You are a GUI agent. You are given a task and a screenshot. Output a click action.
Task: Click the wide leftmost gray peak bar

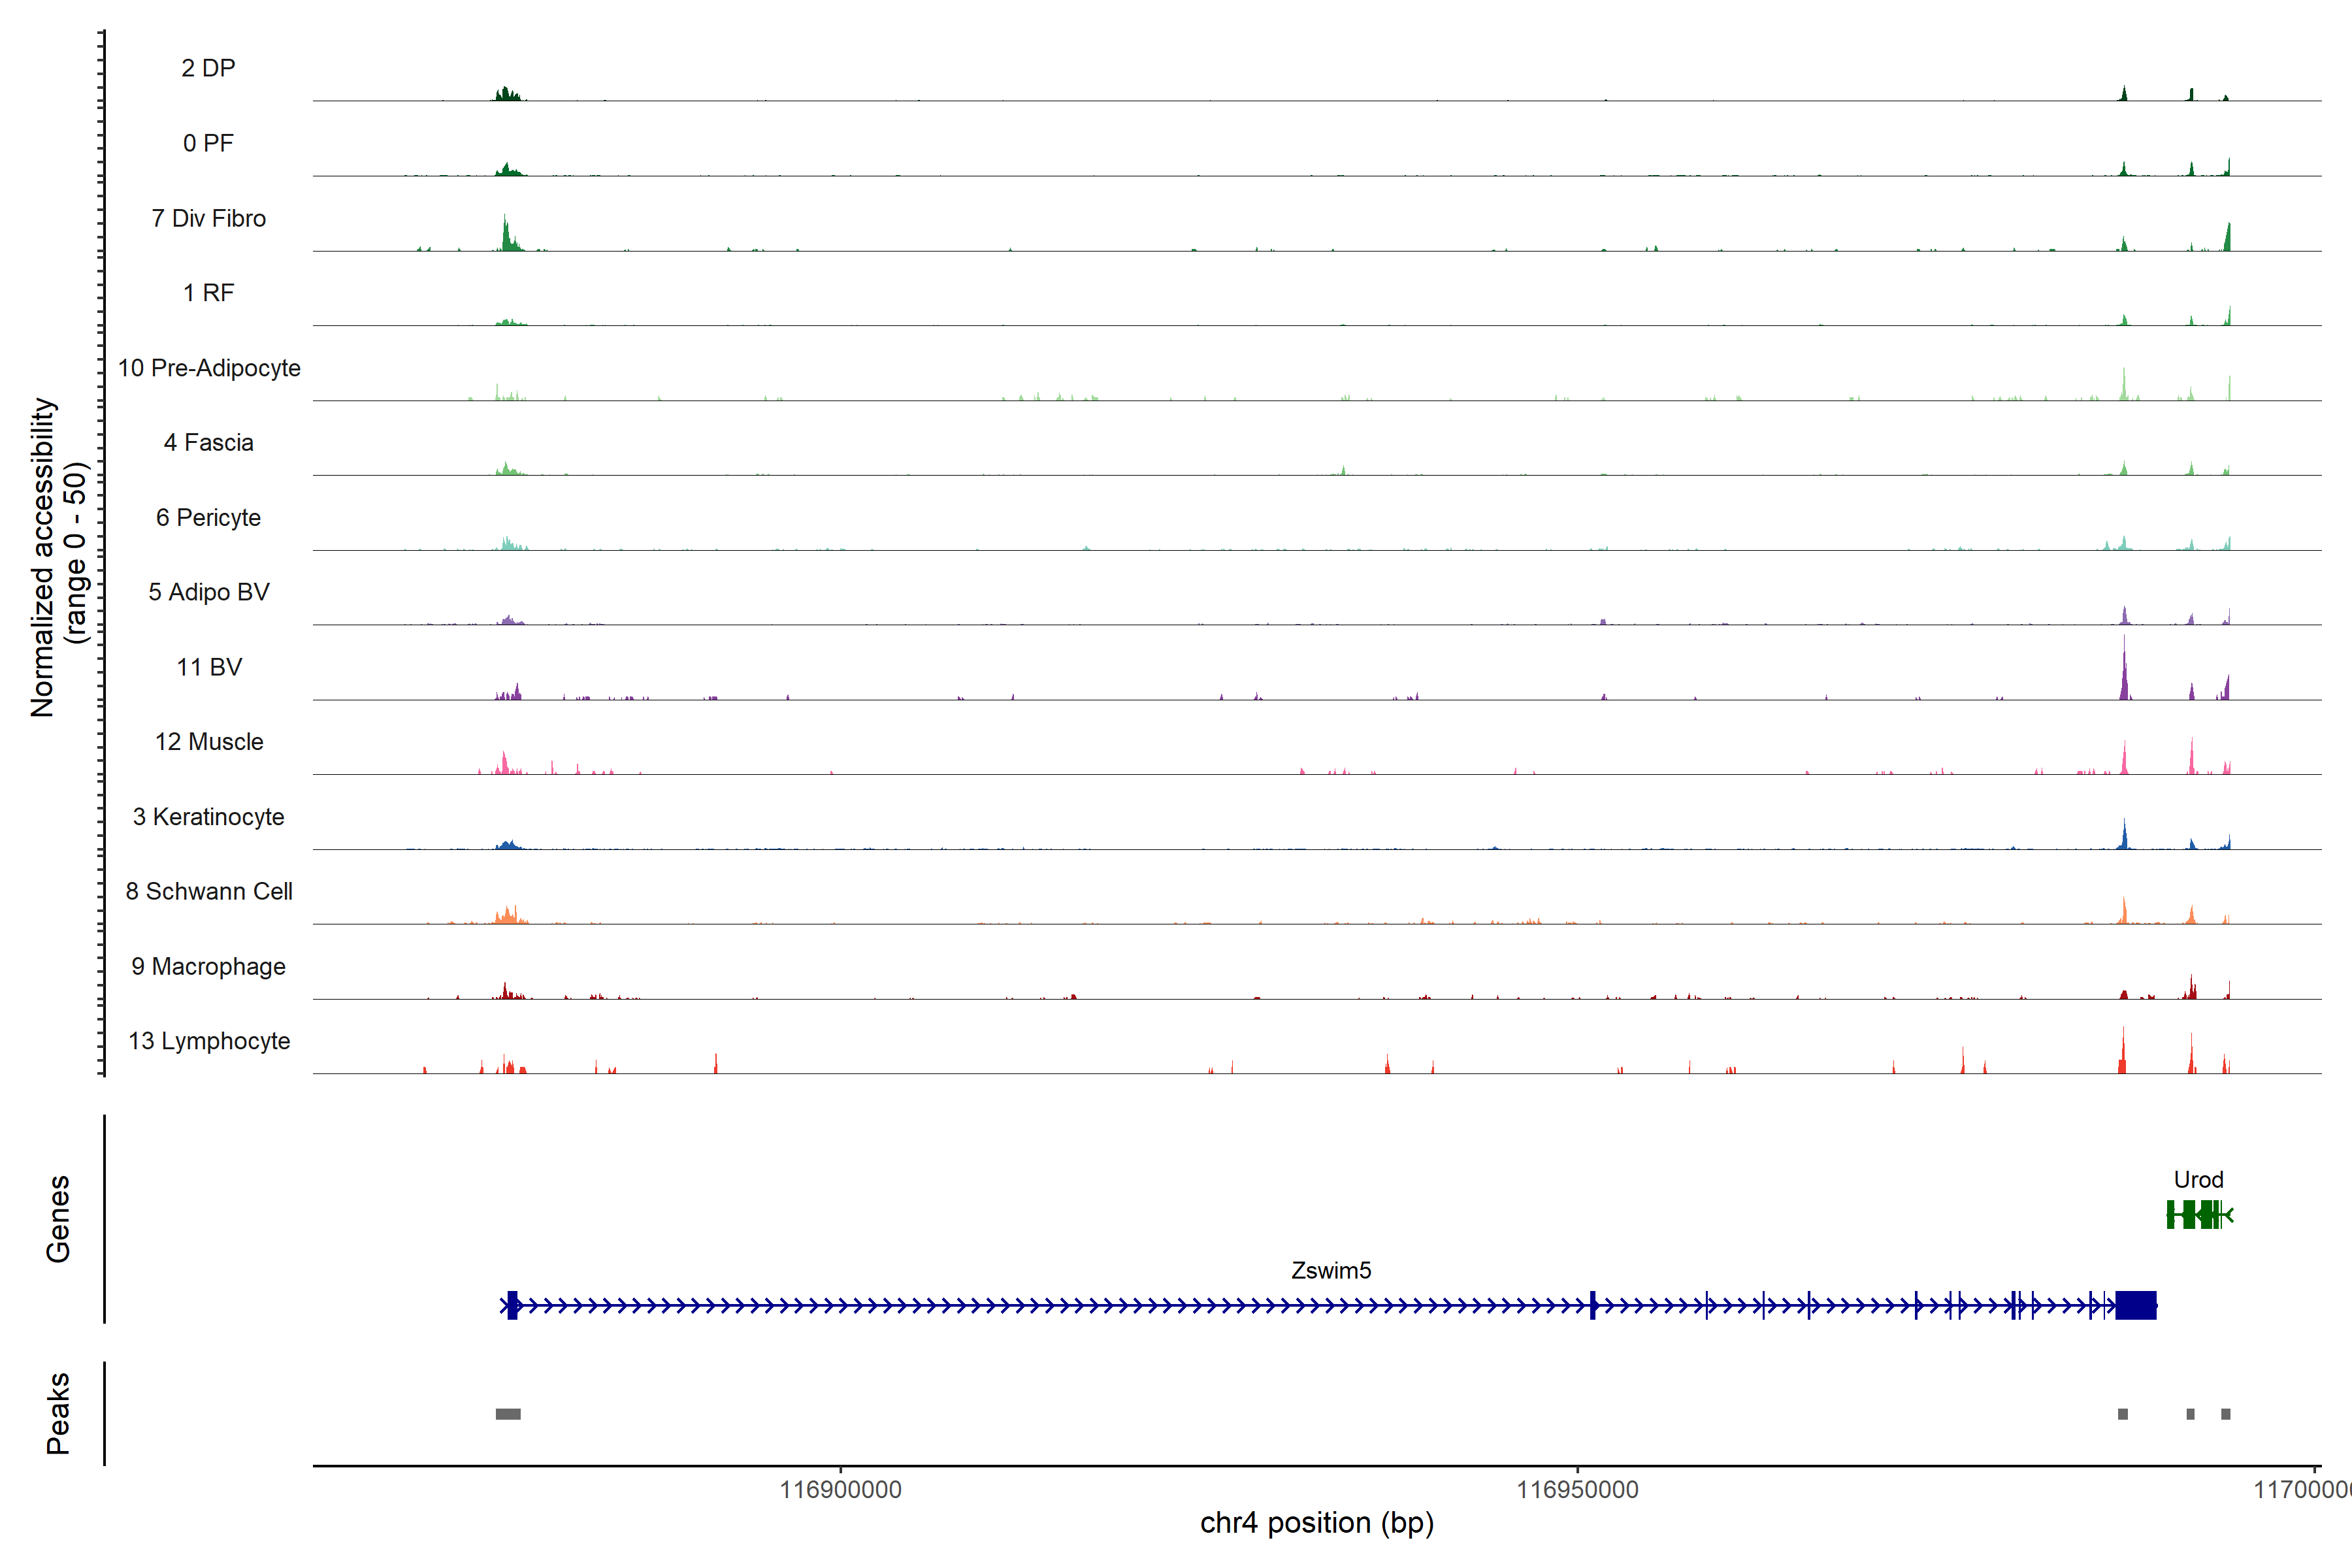pyautogui.click(x=508, y=1414)
